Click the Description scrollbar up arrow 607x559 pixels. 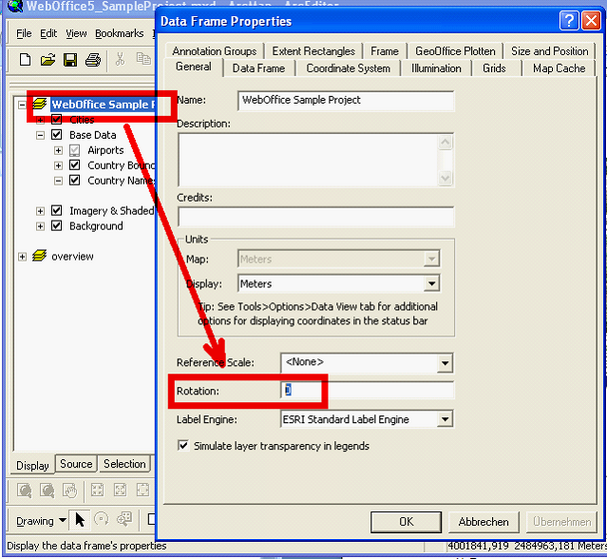click(445, 142)
